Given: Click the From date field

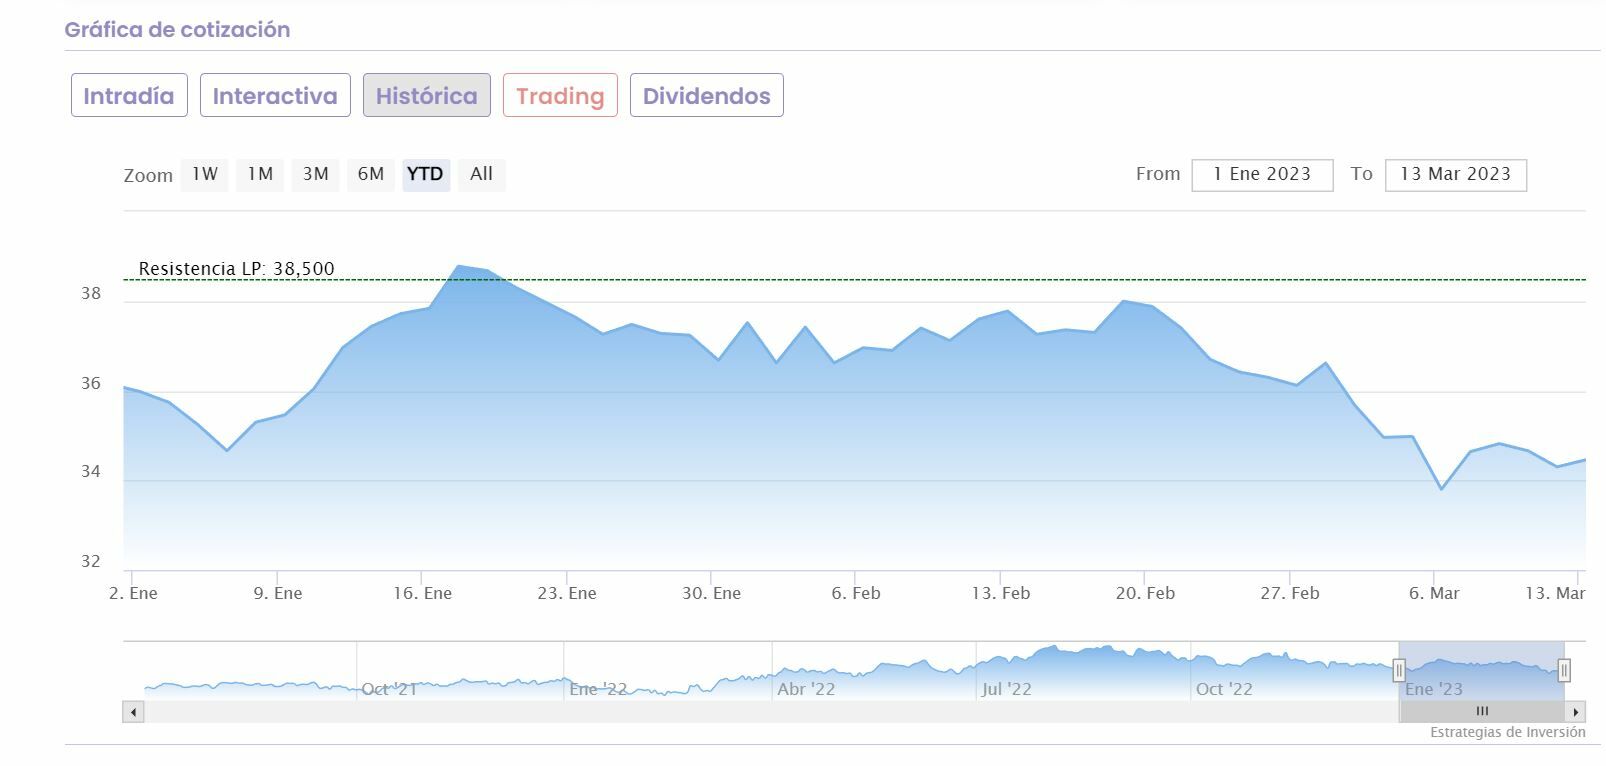Looking at the screenshot, I should coord(1262,174).
